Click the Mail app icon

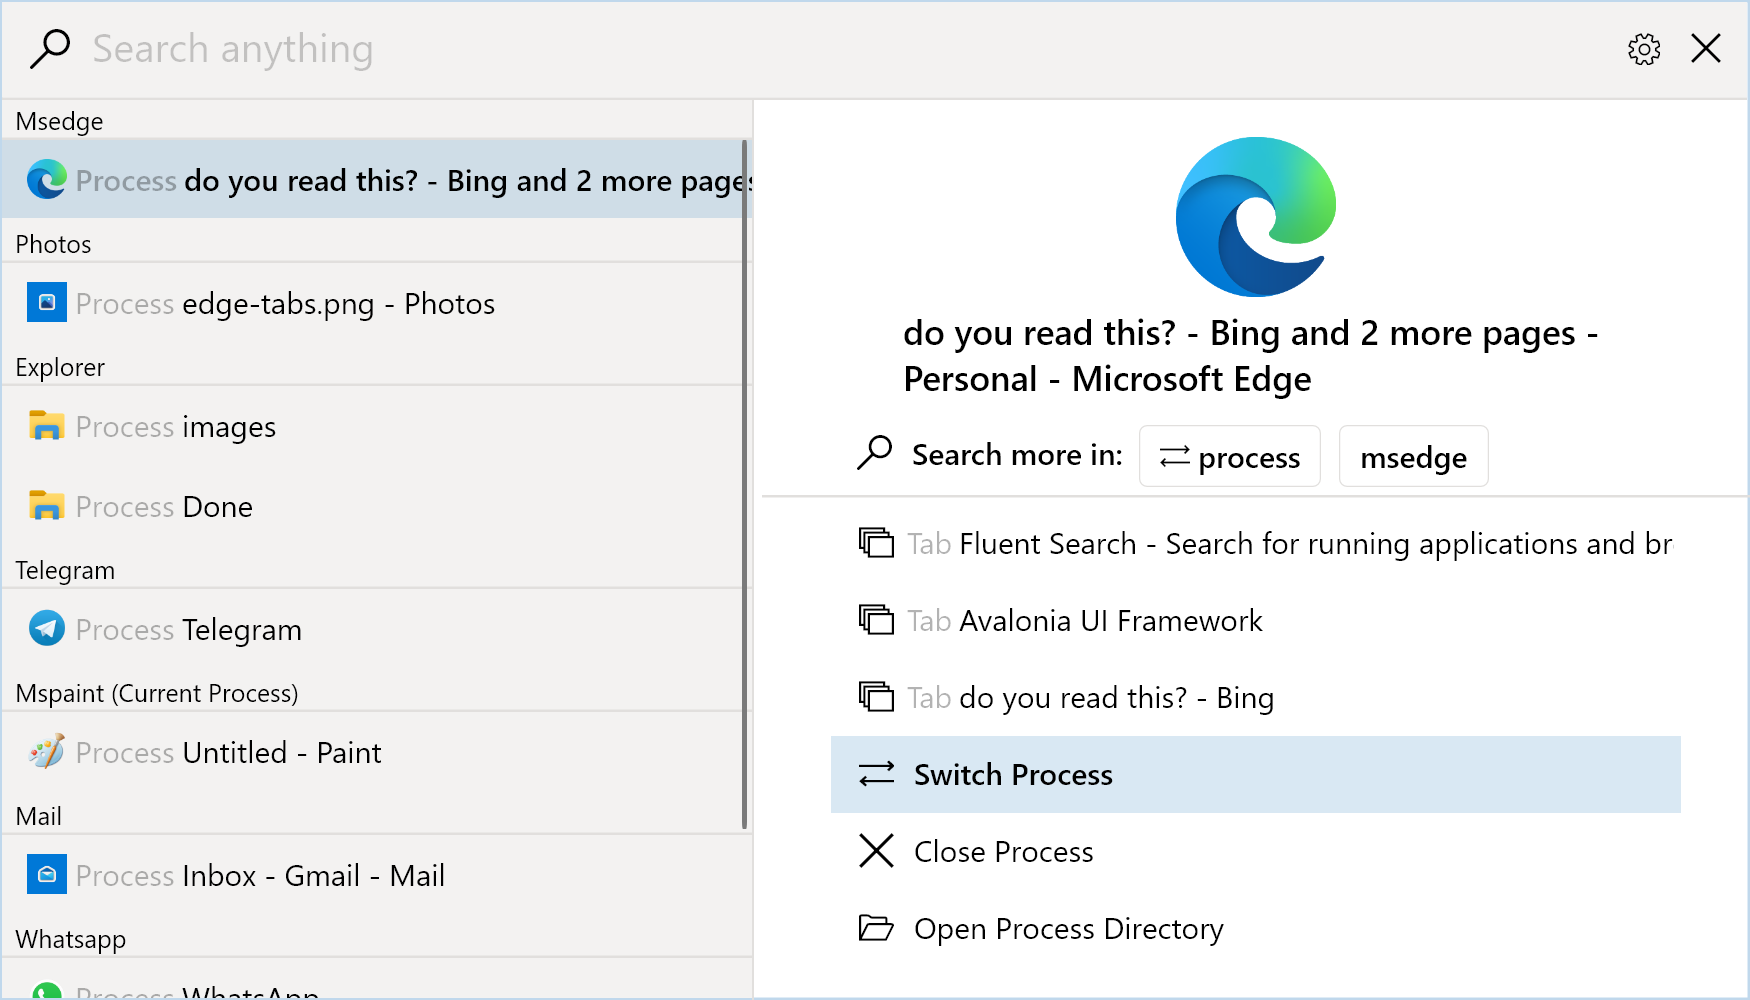(x=46, y=875)
